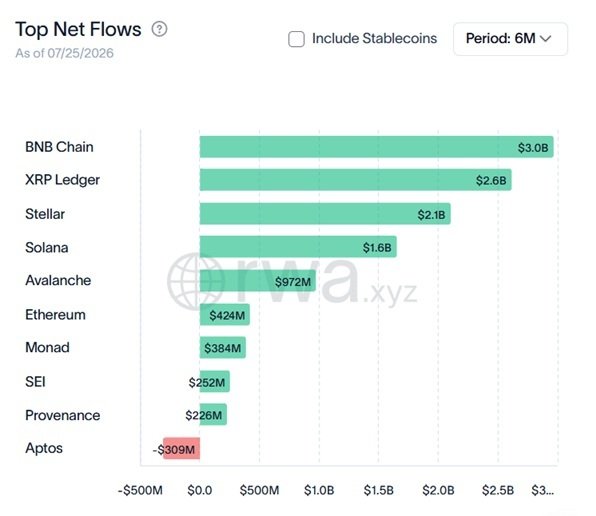Click the rwa.xyz globe watermark icon
This screenshot has height=516, width=596.
(x=195, y=281)
